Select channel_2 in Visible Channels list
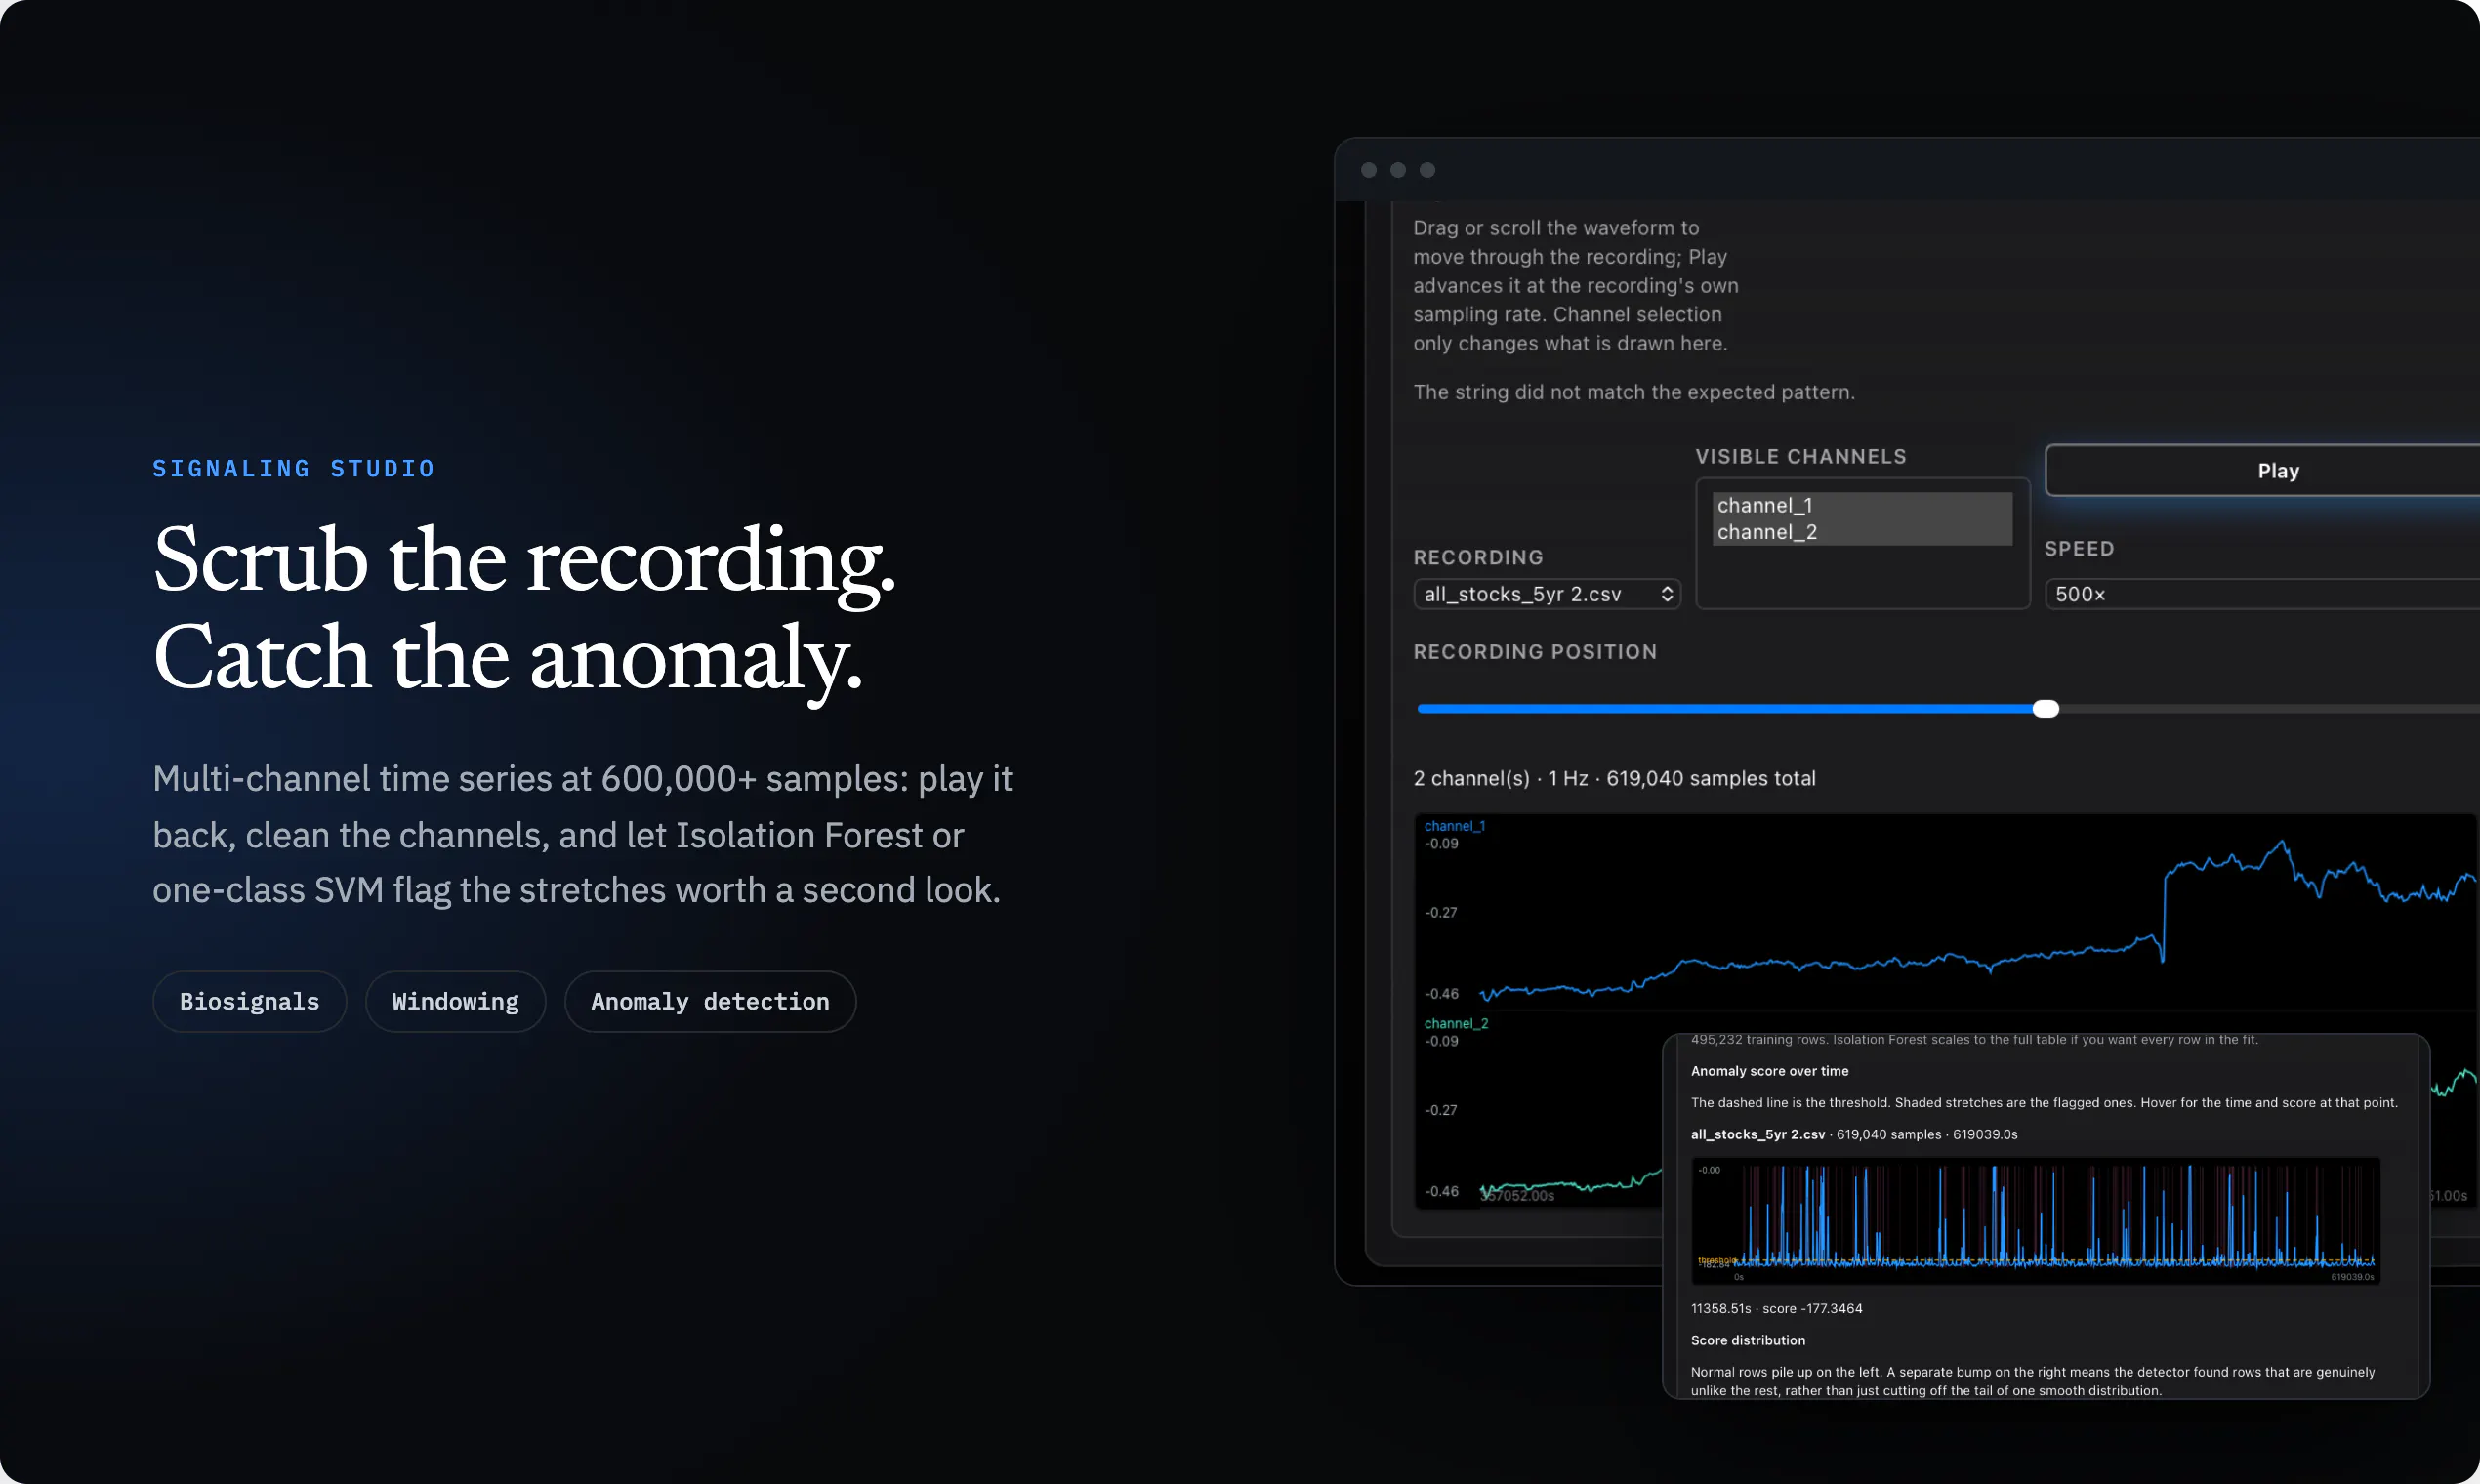This screenshot has width=2480, height=1484. coord(1863,532)
